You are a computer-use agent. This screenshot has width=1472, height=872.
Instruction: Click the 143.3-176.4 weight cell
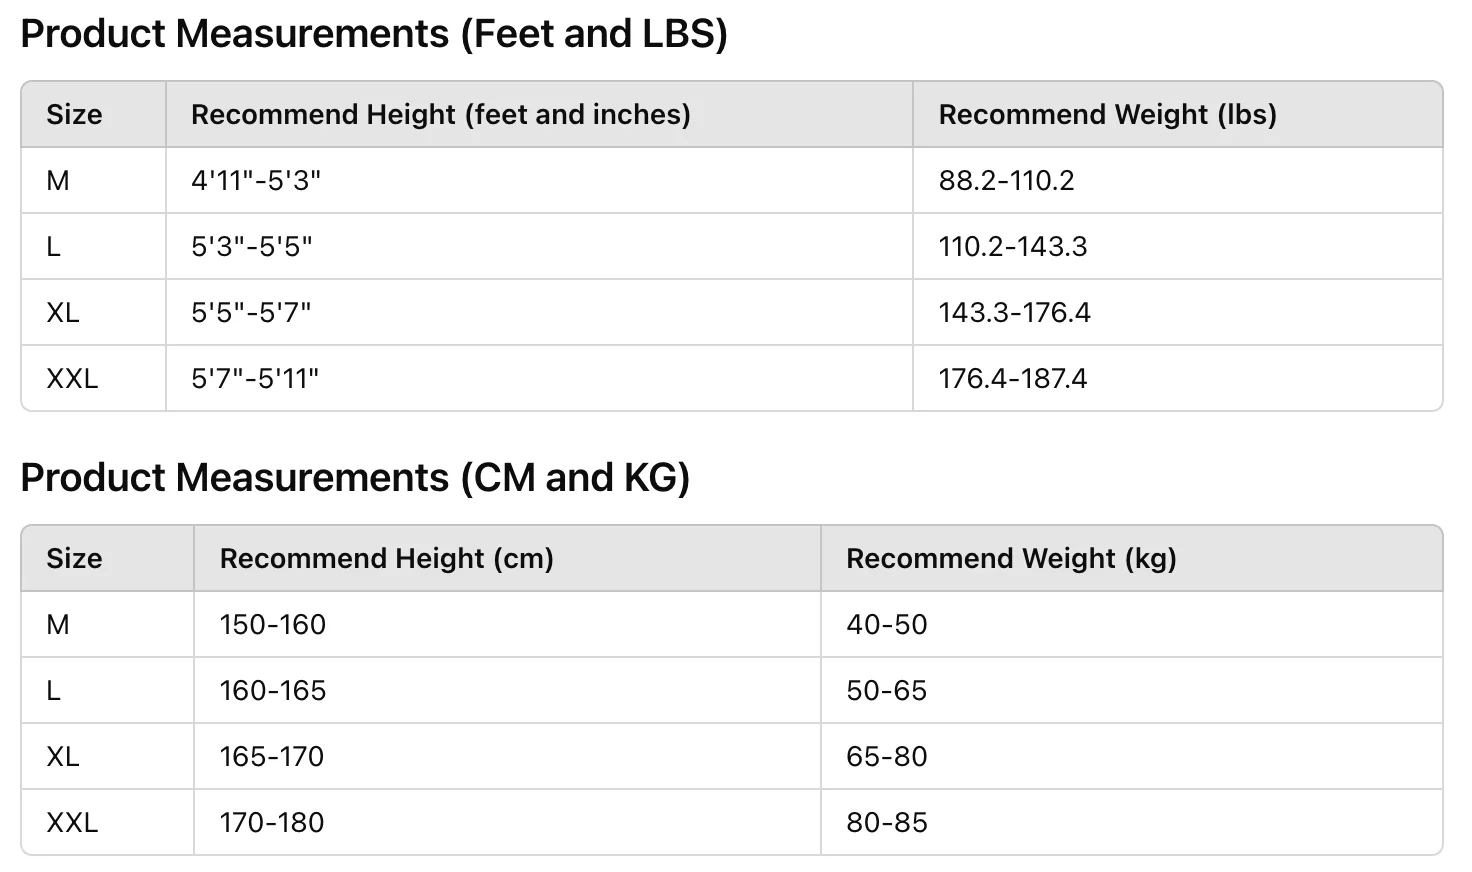(1014, 313)
